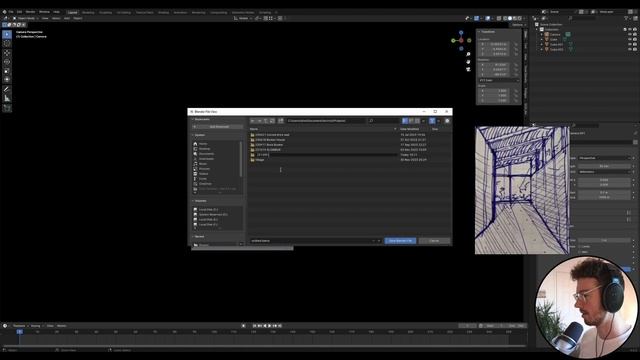Viewport: 640px width, 360px height.
Task: Go to parent directory in file dialog
Action: 266,121
